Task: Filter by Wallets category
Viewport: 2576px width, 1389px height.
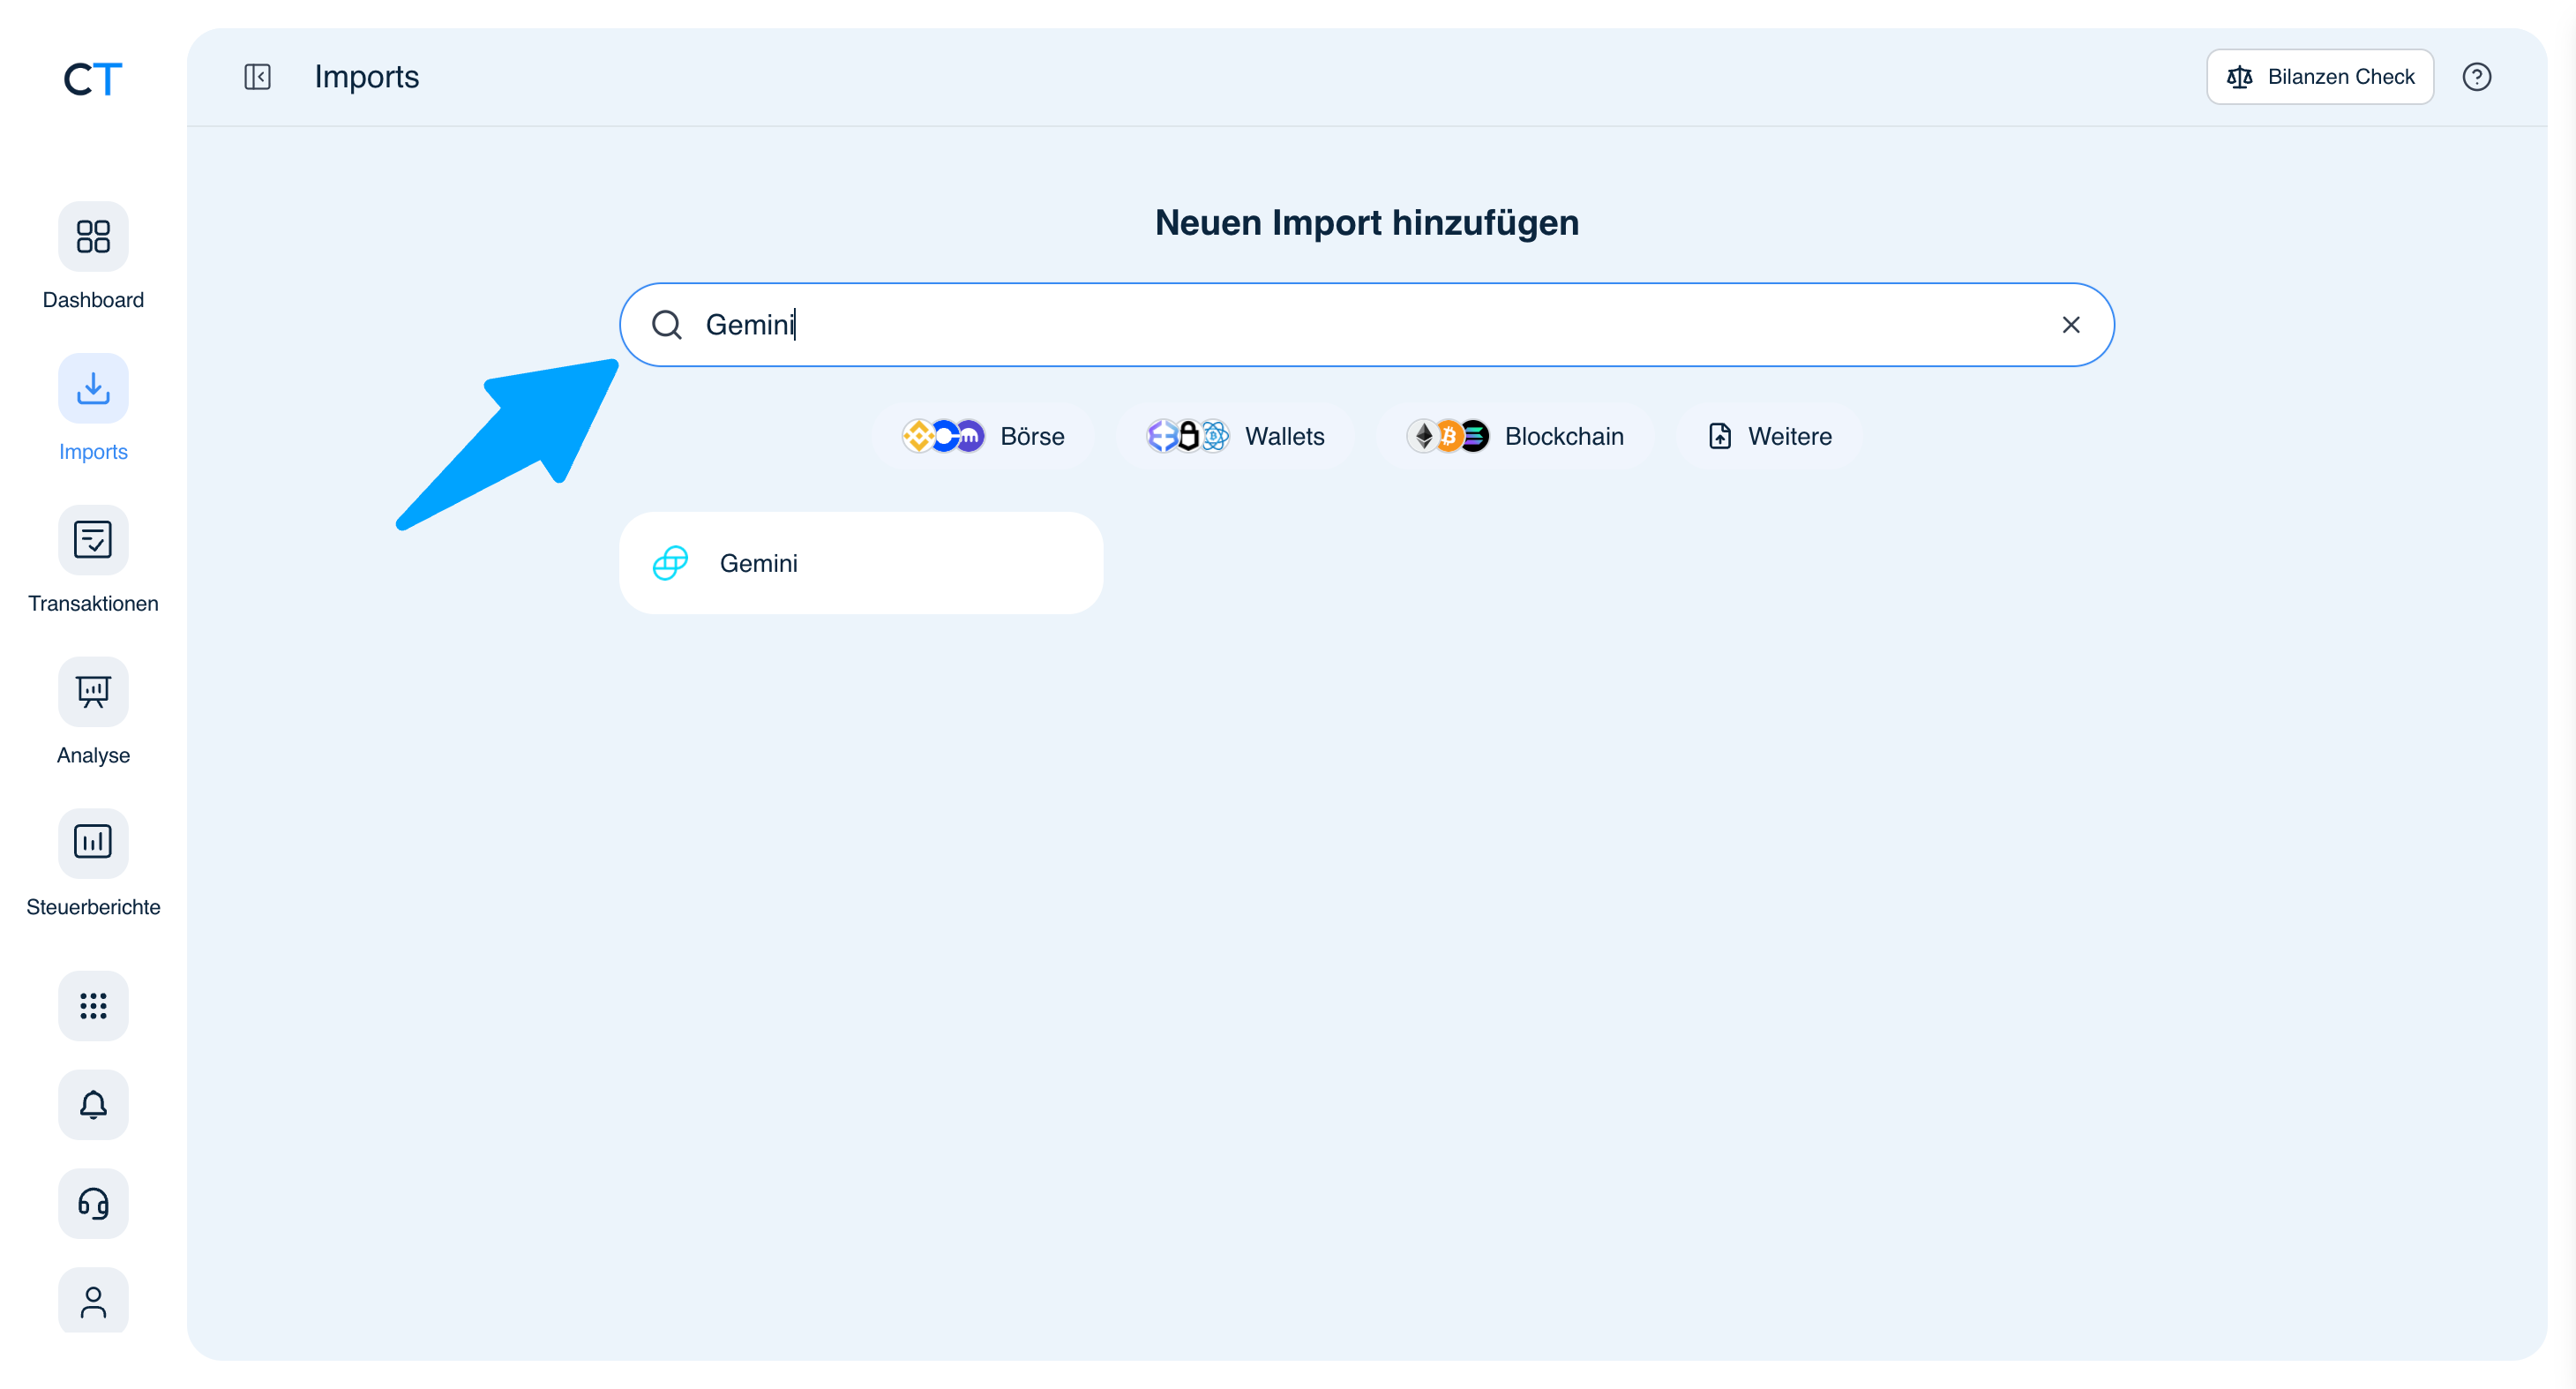Action: point(1235,436)
